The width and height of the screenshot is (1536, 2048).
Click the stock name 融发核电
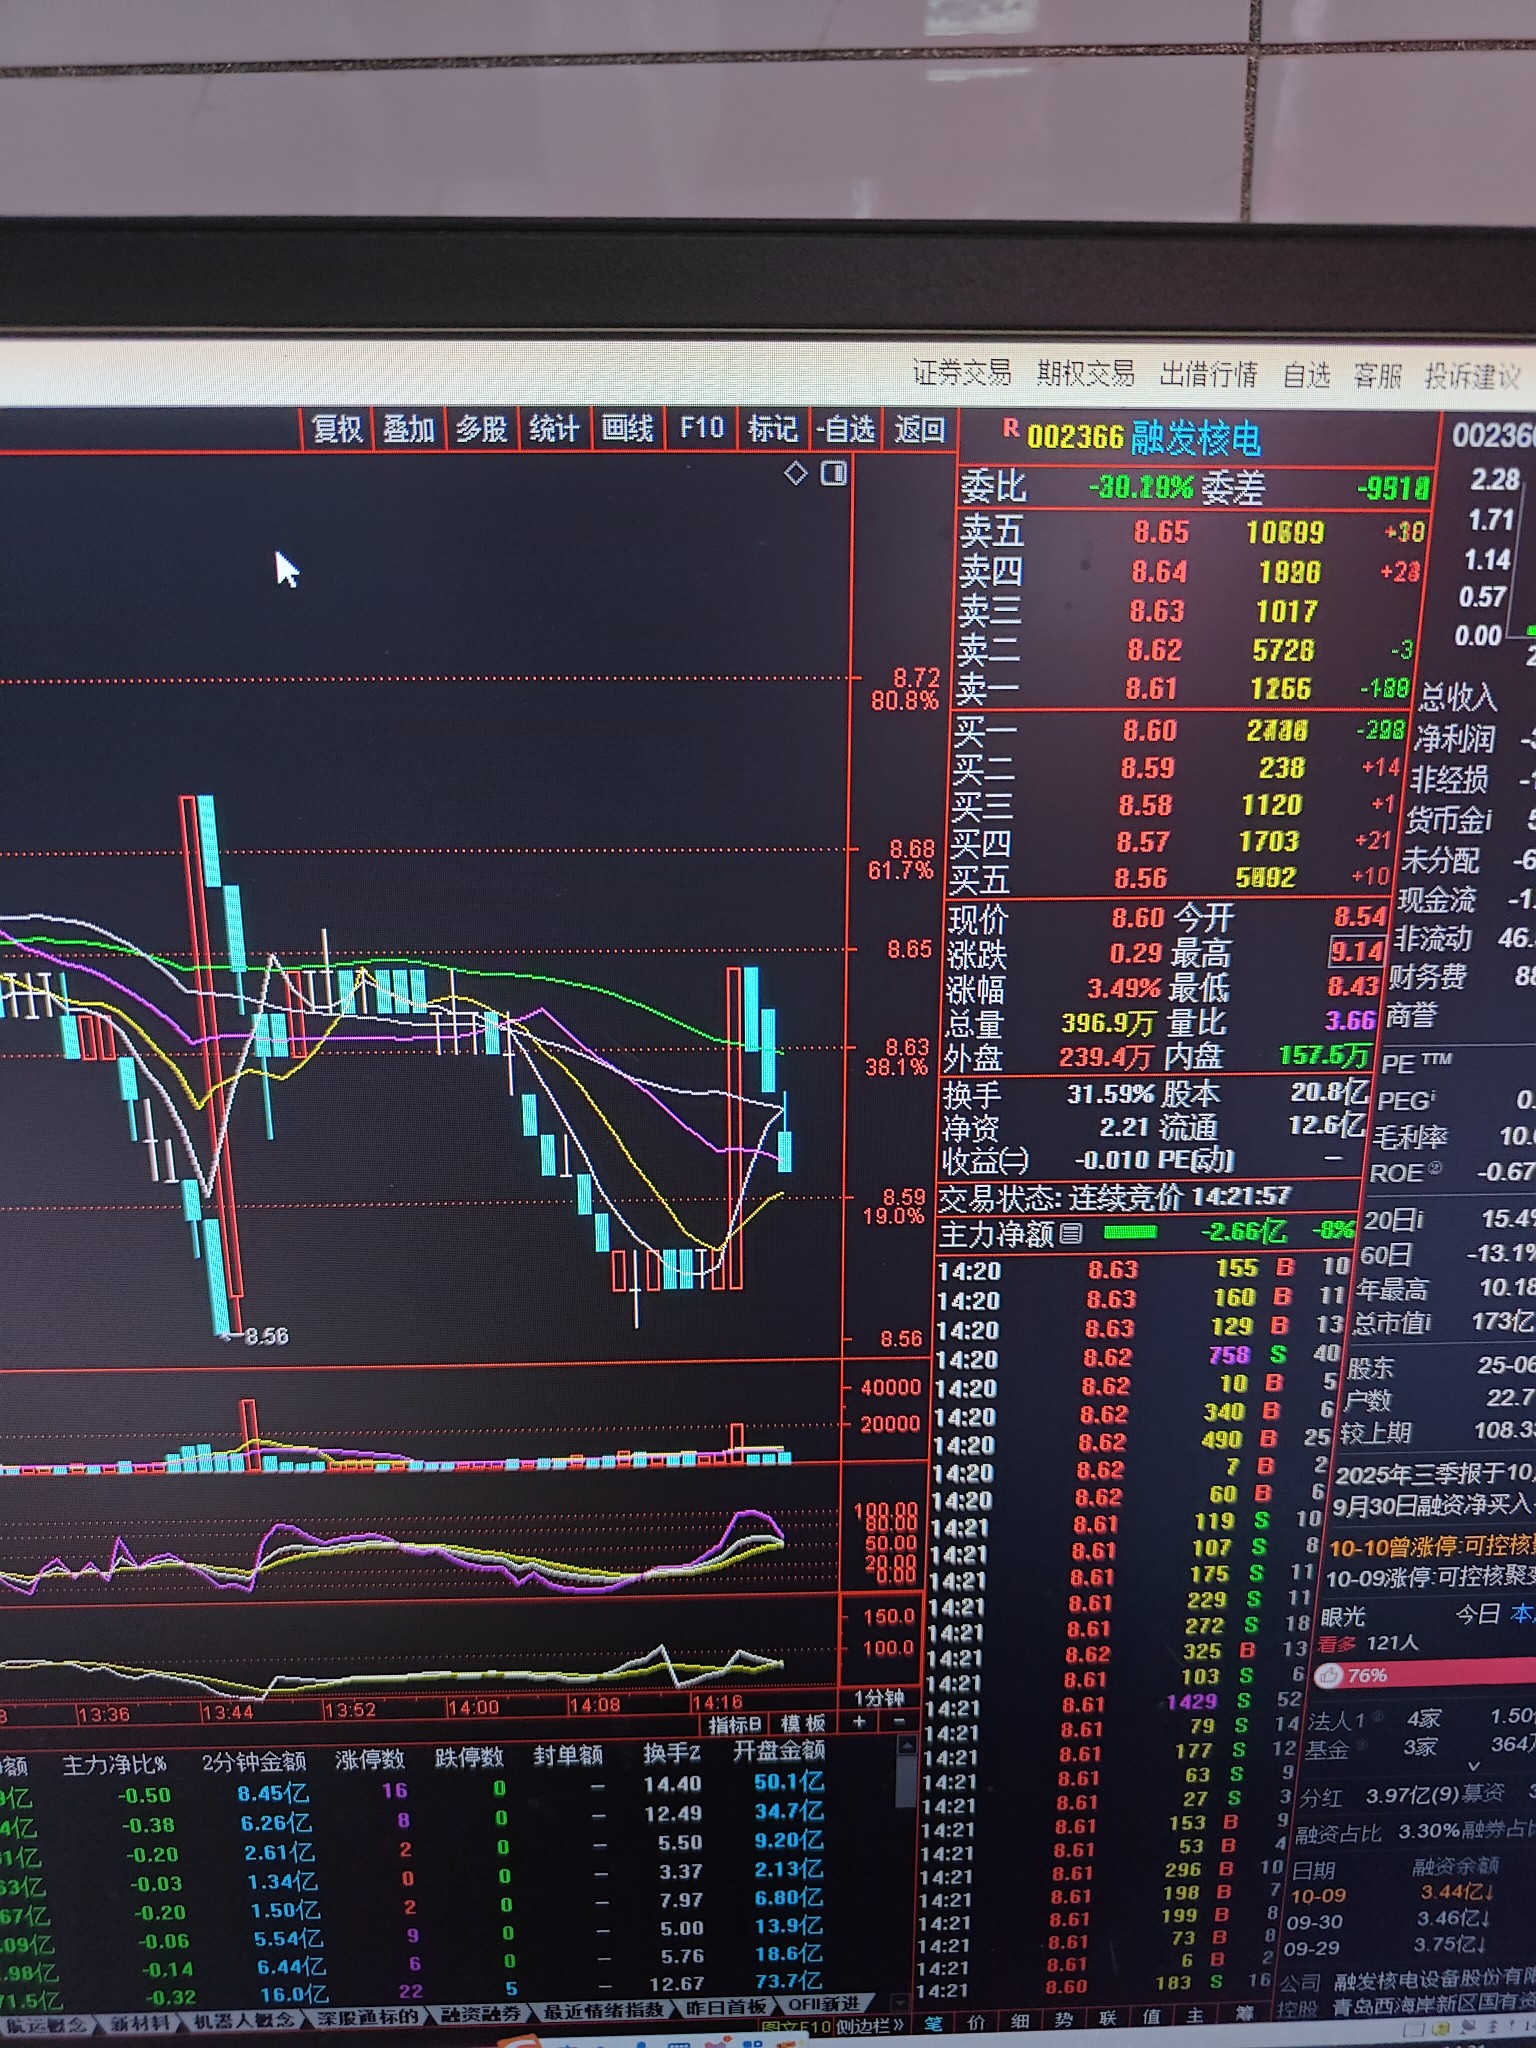pos(1195,438)
